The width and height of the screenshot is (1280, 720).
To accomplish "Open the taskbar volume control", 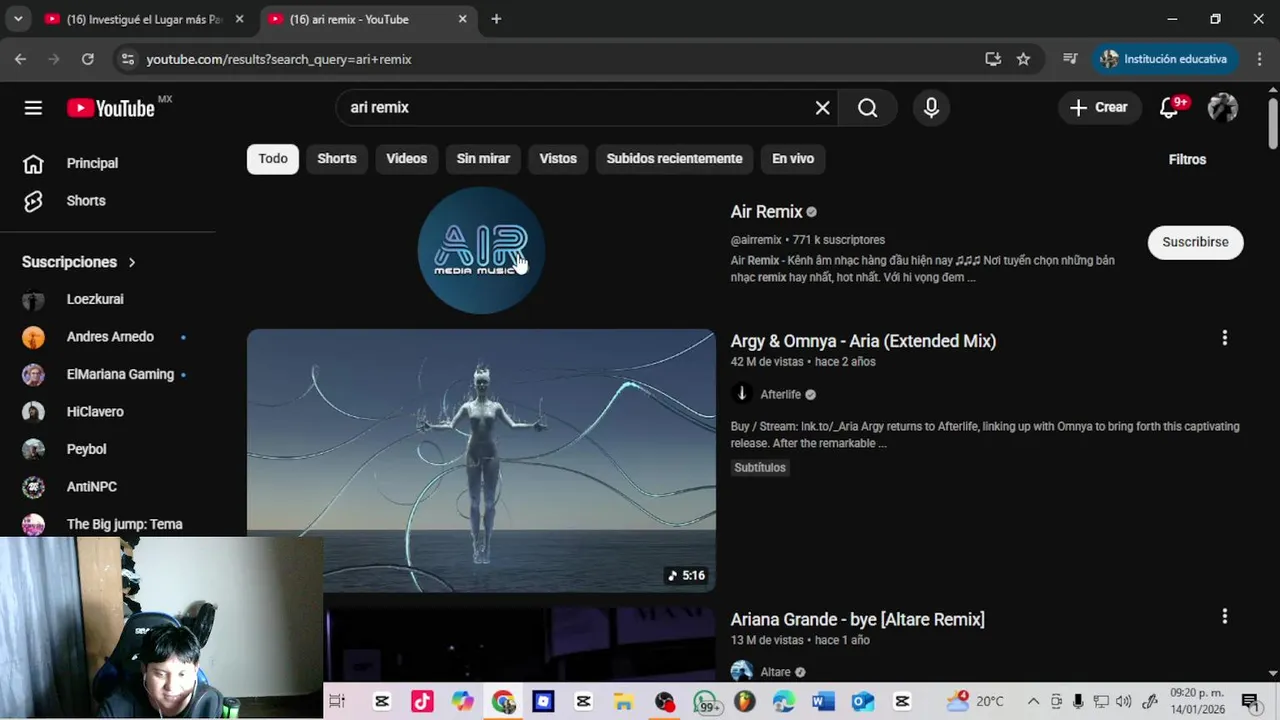I will [x=1123, y=701].
